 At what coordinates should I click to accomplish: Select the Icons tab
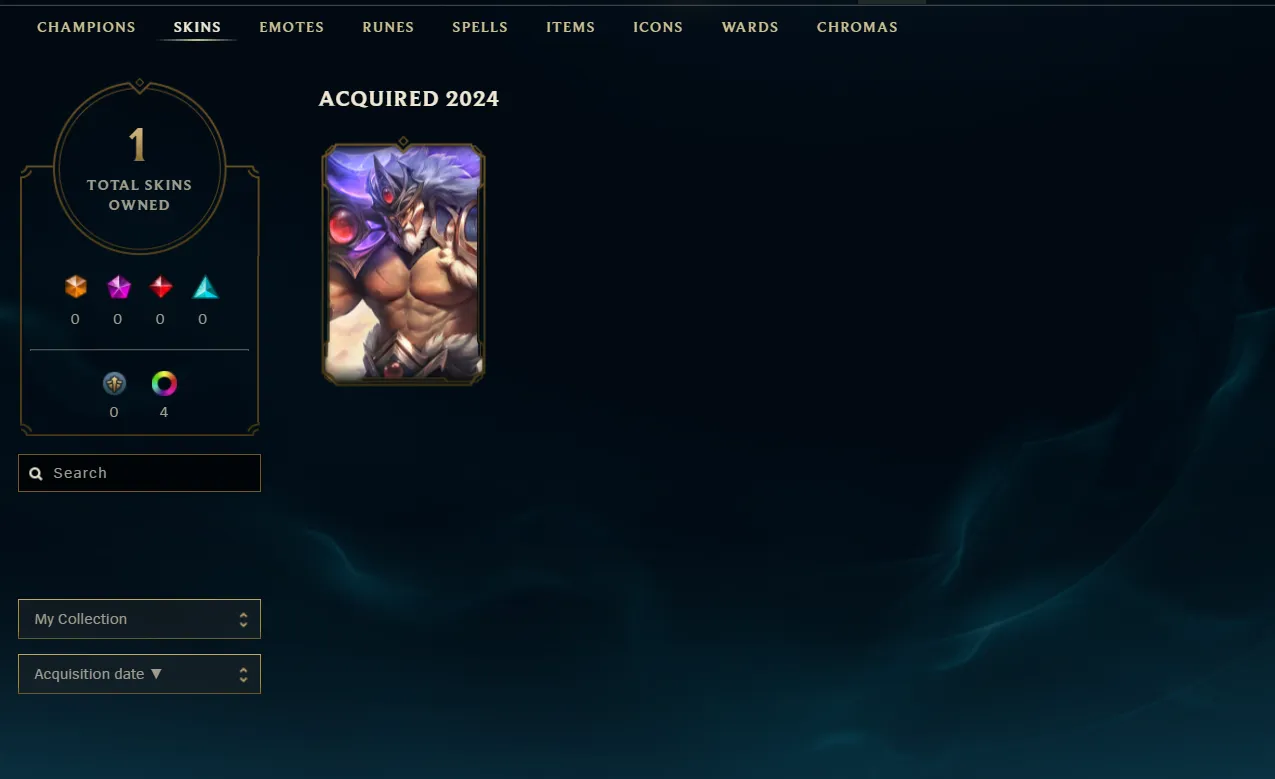[658, 27]
